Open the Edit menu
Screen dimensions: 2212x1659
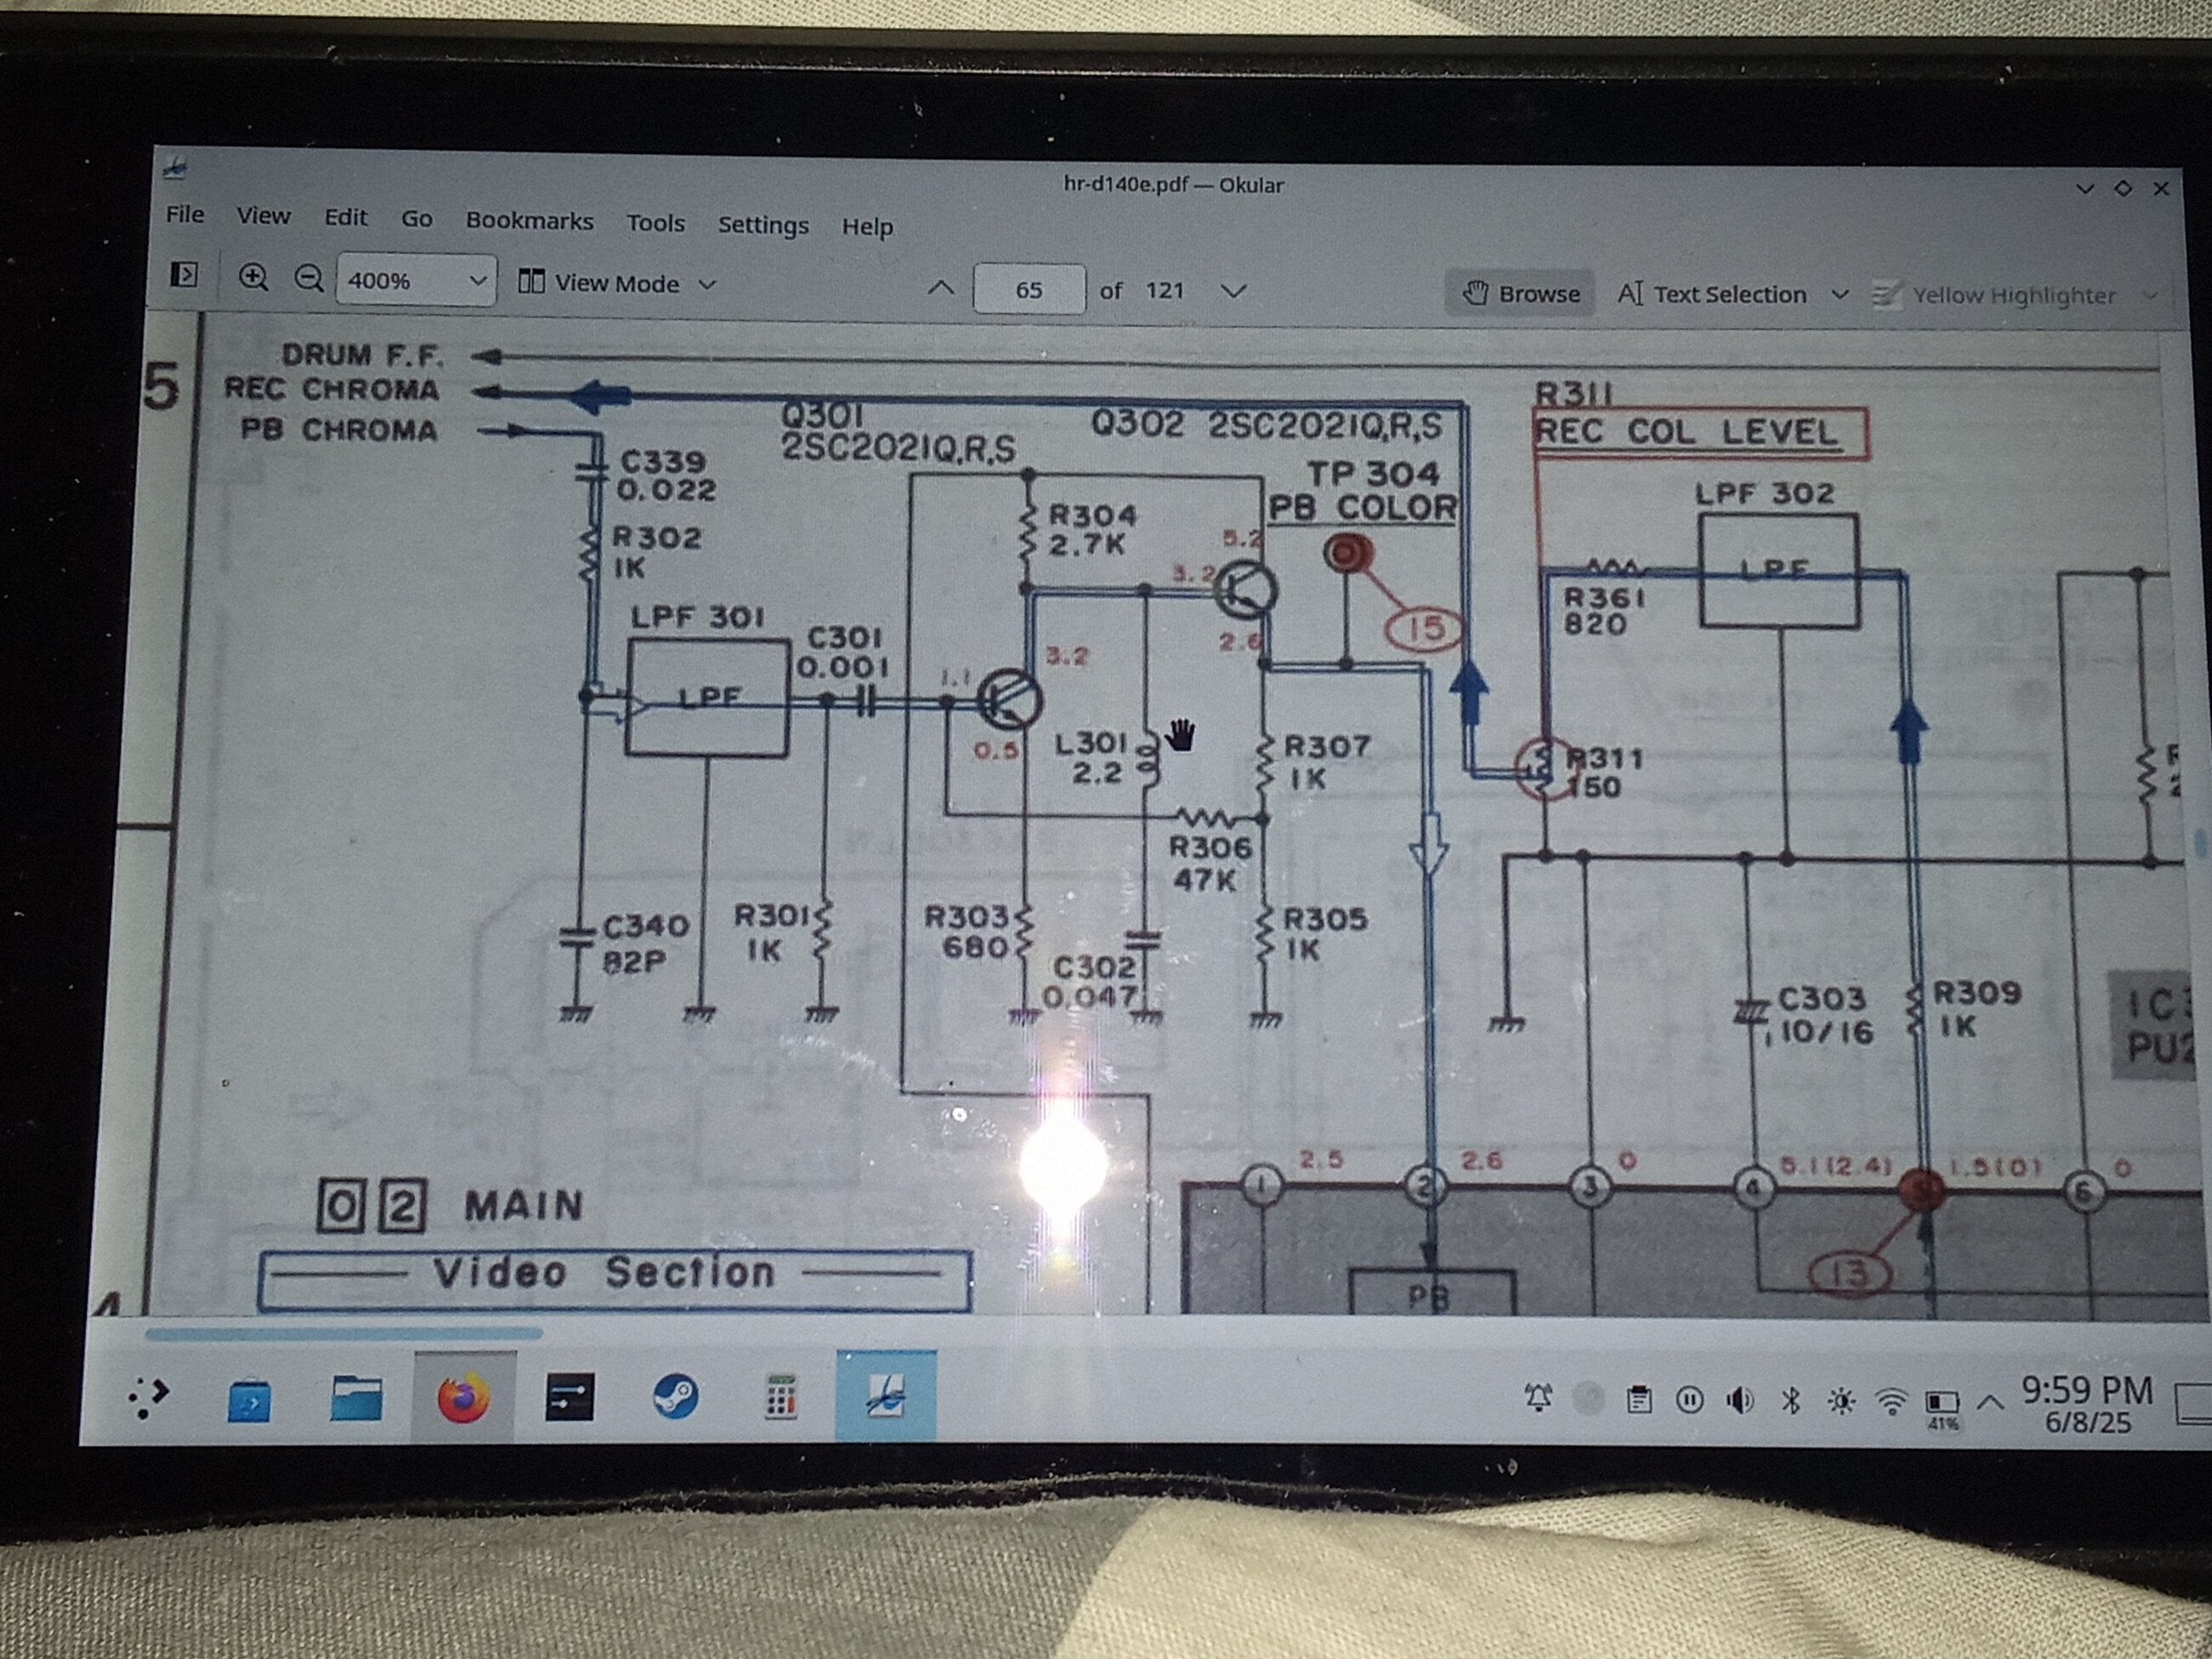click(345, 217)
